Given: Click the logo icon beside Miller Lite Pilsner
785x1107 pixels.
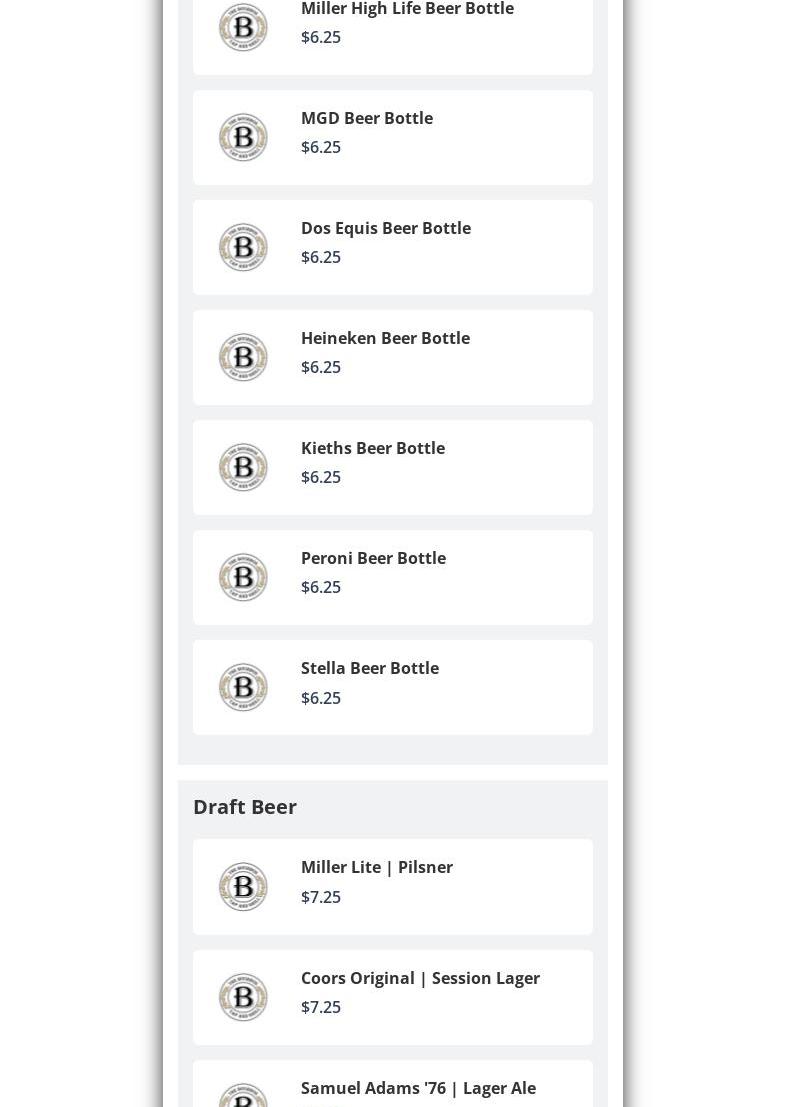Looking at the screenshot, I should [243, 887].
